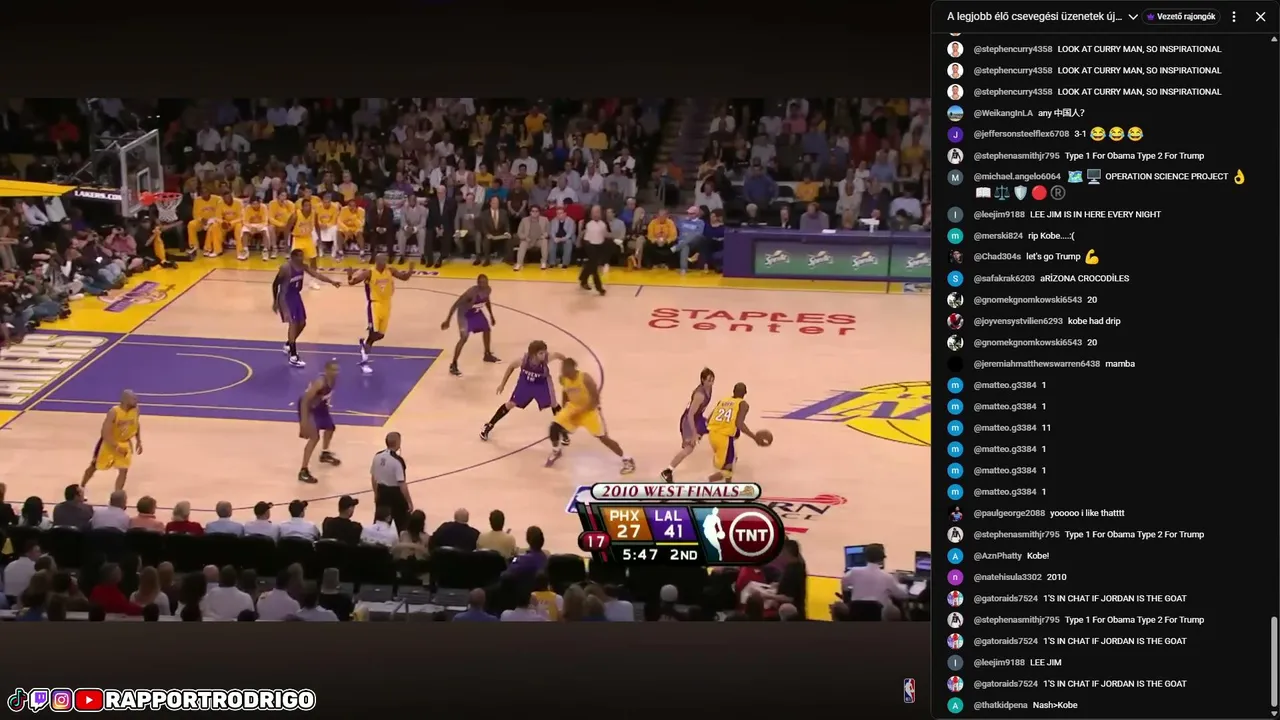The image size is (1280, 720).
Task: Click the avatar of @Chad304s
Action: tap(955, 257)
